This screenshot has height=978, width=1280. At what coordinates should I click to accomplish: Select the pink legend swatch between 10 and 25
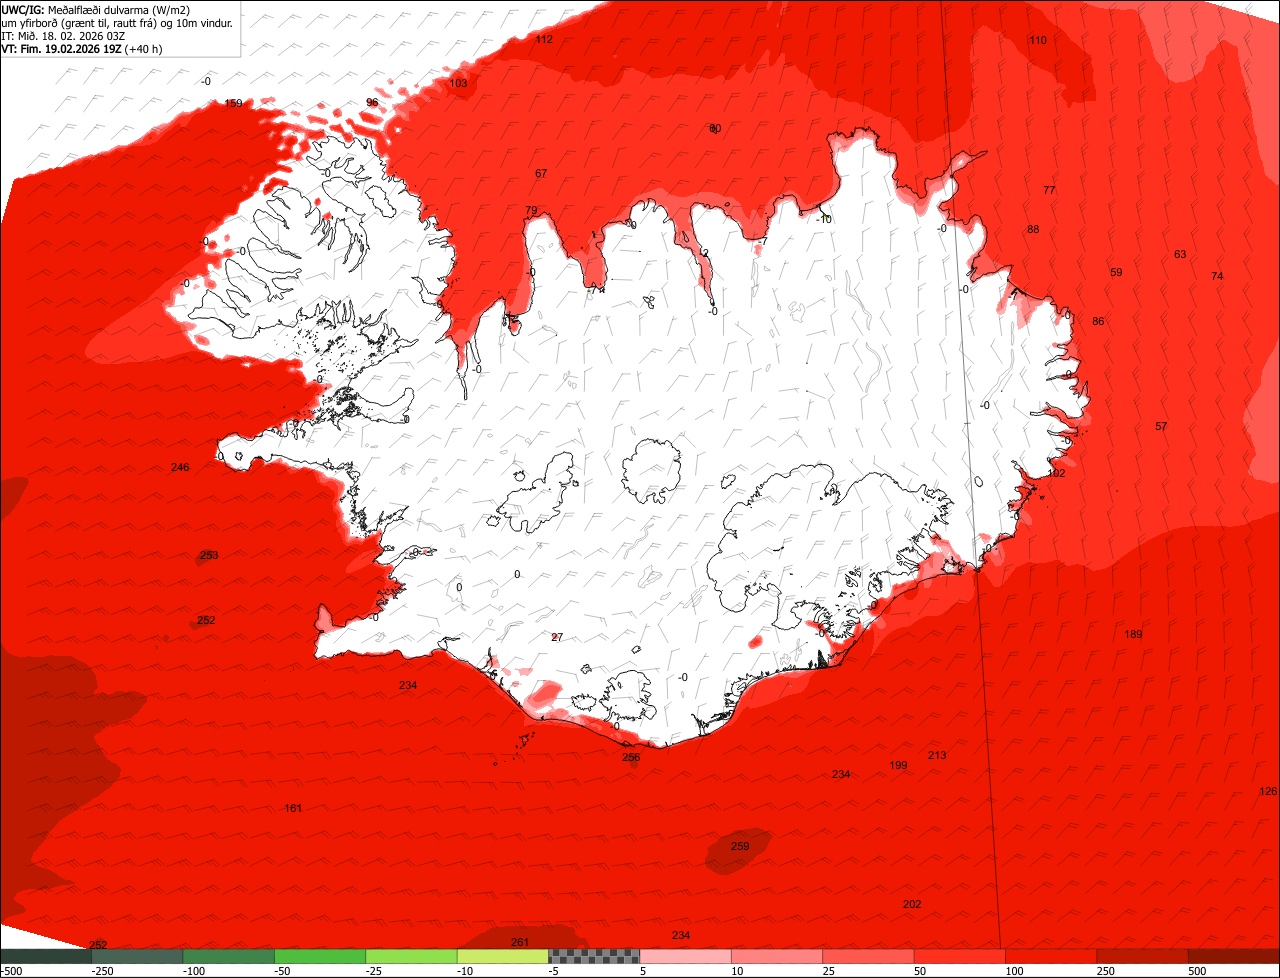coord(777,956)
